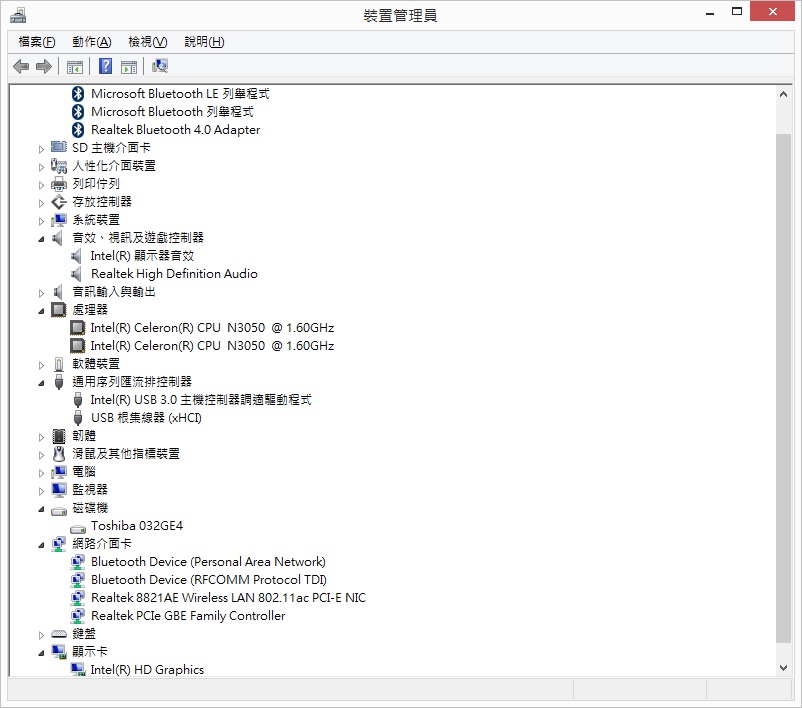802x708 pixels.
Task: Click the show/hide action pane toolbar icon
Action: coord(129,67)
